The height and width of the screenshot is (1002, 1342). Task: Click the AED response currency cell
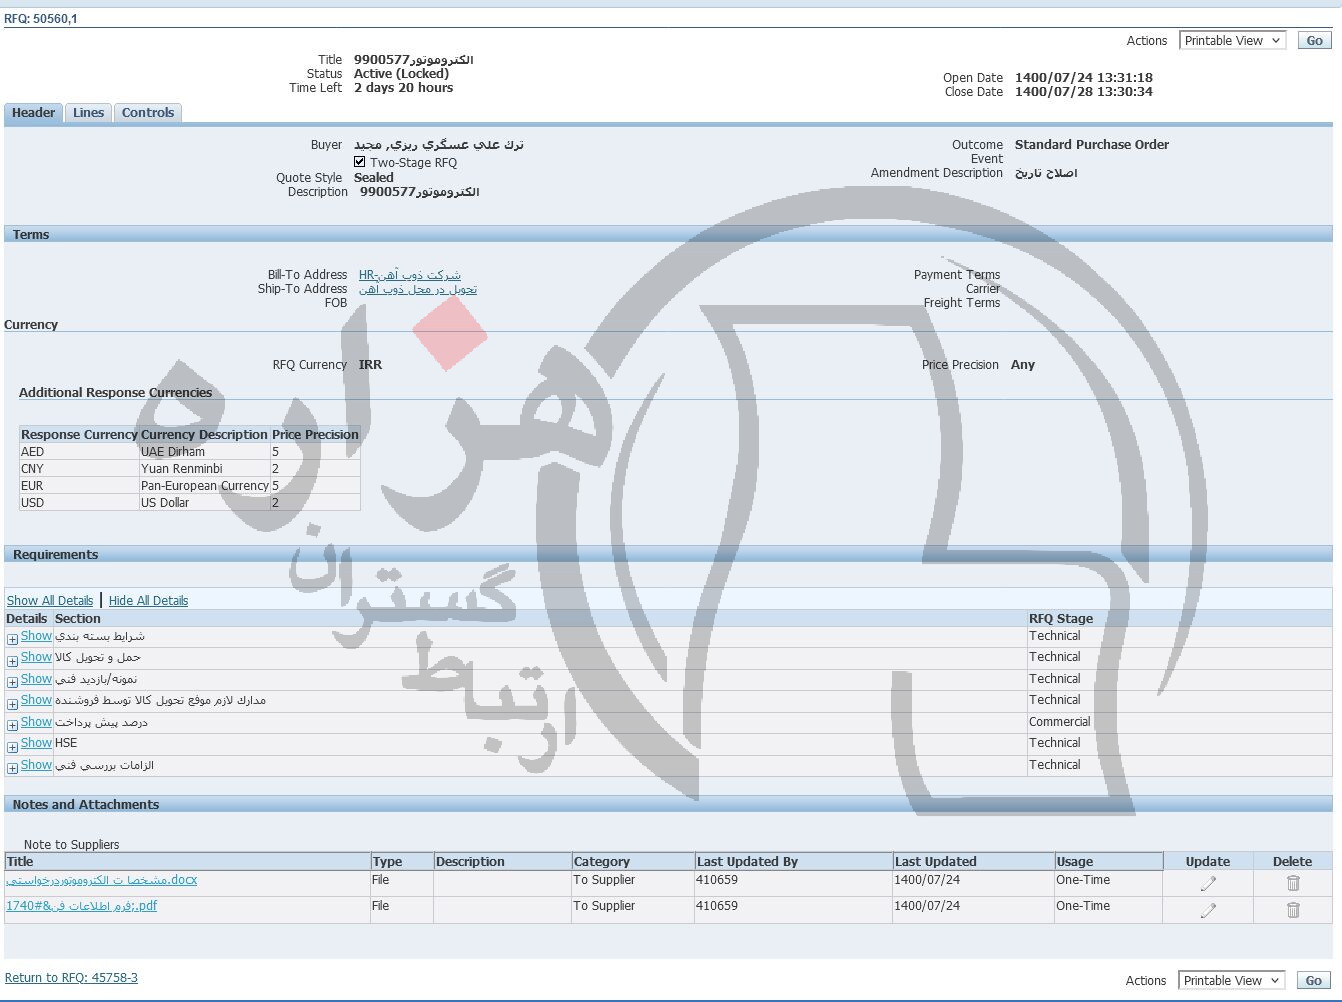[x=79, y=452]
